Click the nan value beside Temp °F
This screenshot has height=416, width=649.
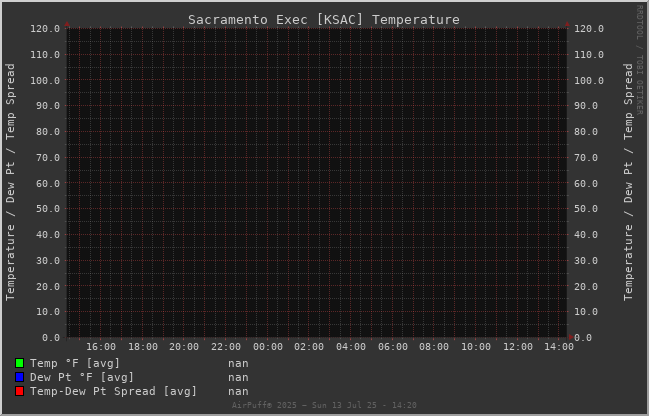(238, 363)
